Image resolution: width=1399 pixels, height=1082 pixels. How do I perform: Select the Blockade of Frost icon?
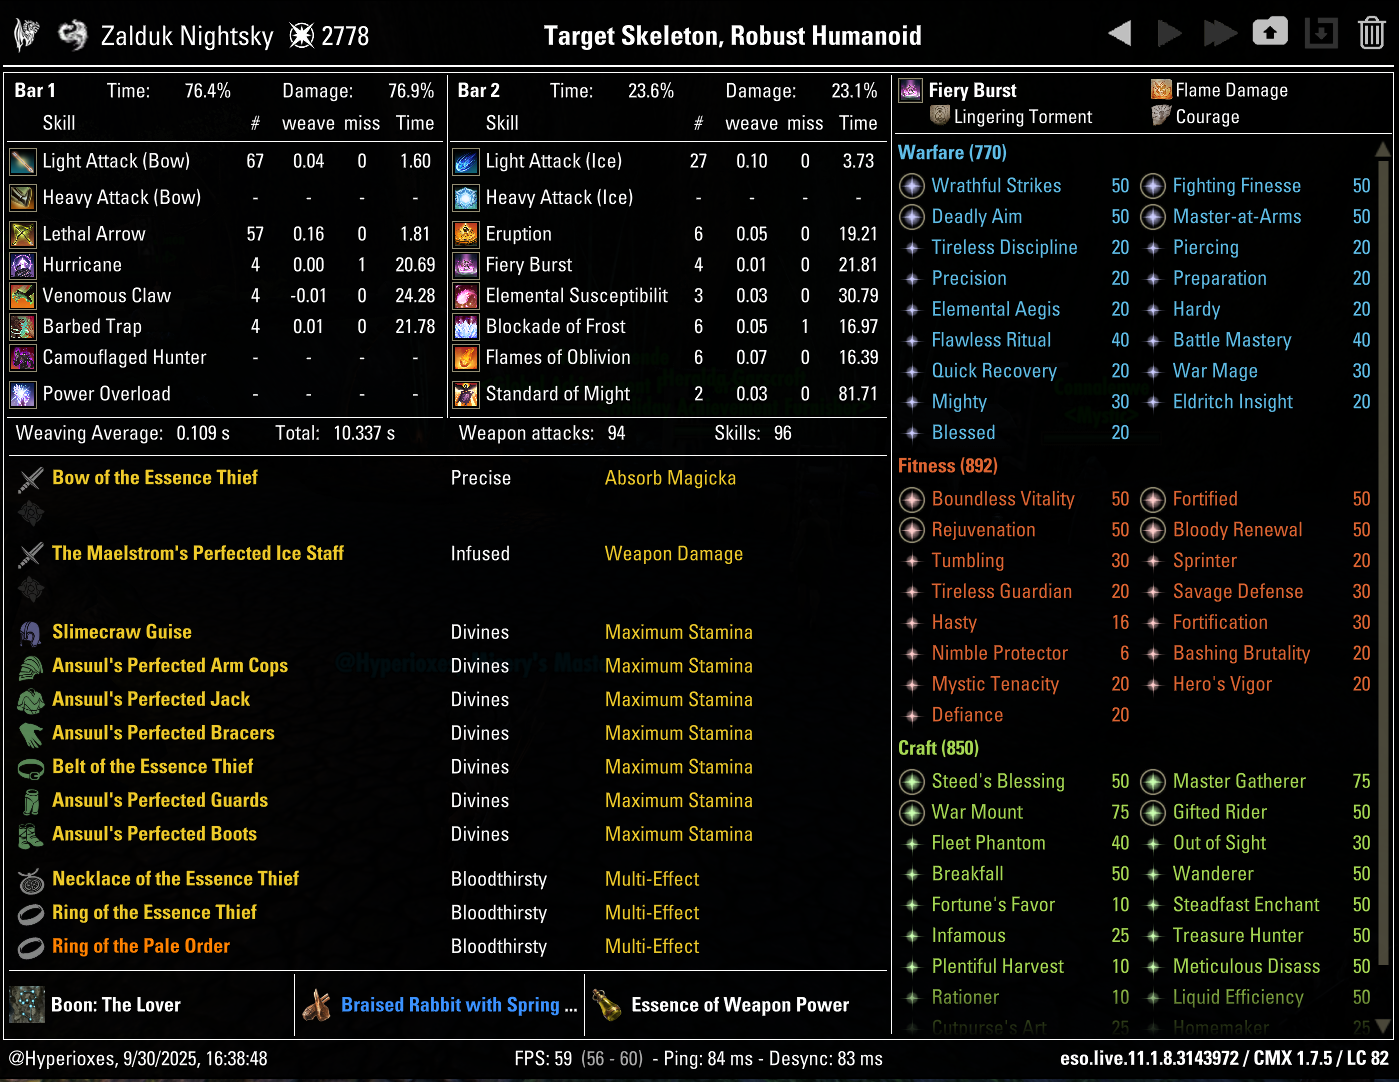(x=466, y=327)
